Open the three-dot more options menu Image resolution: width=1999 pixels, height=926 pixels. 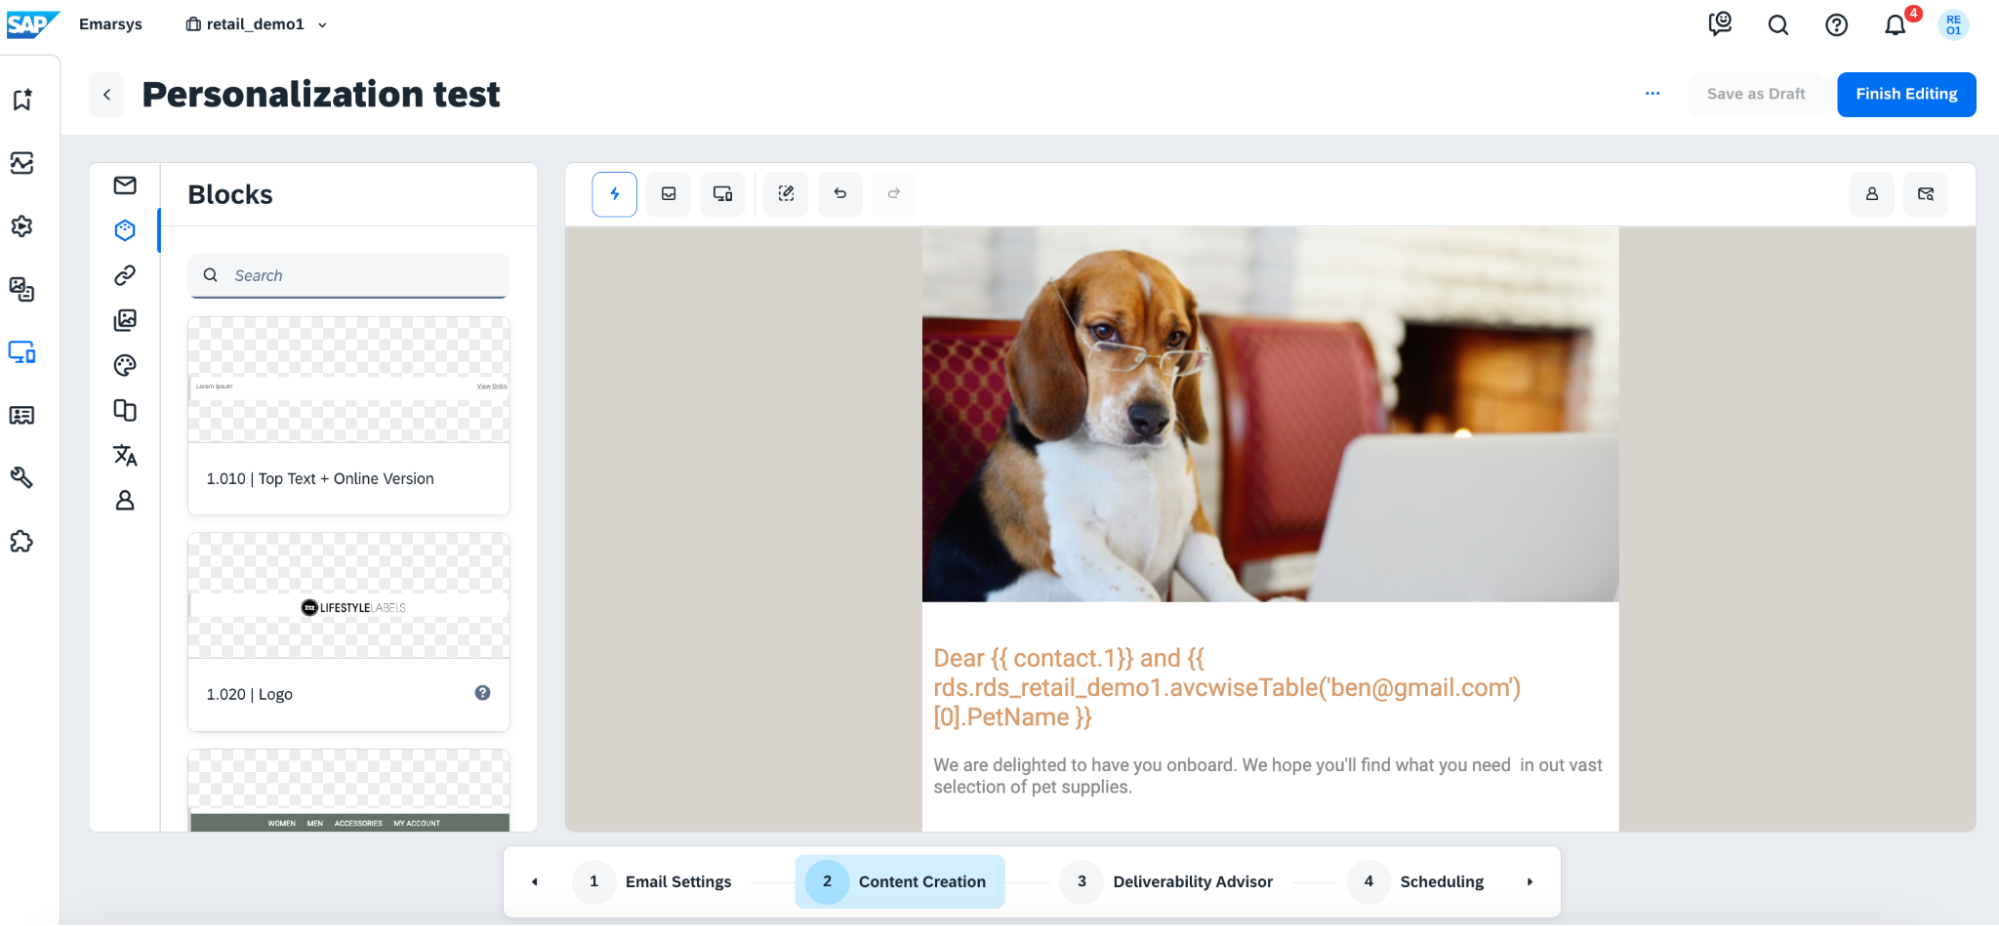(1652, 94)
